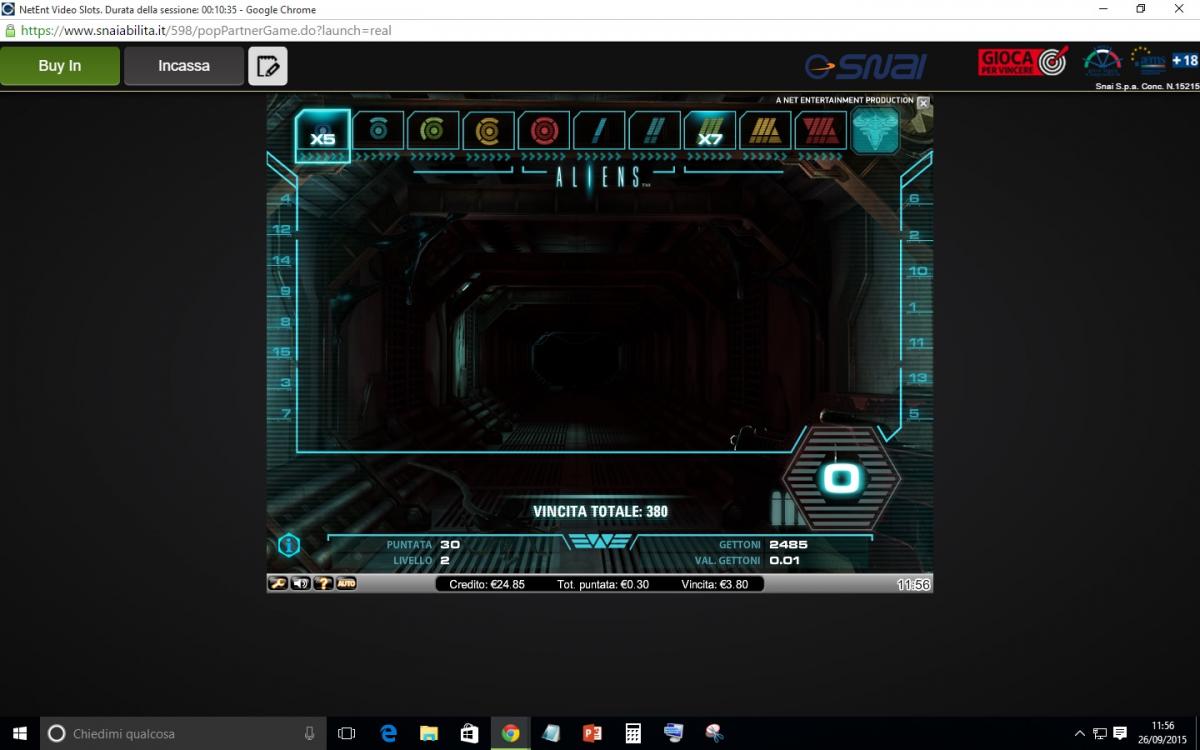
Task: Select payline number 10 marker
Action: click(918, 271)
